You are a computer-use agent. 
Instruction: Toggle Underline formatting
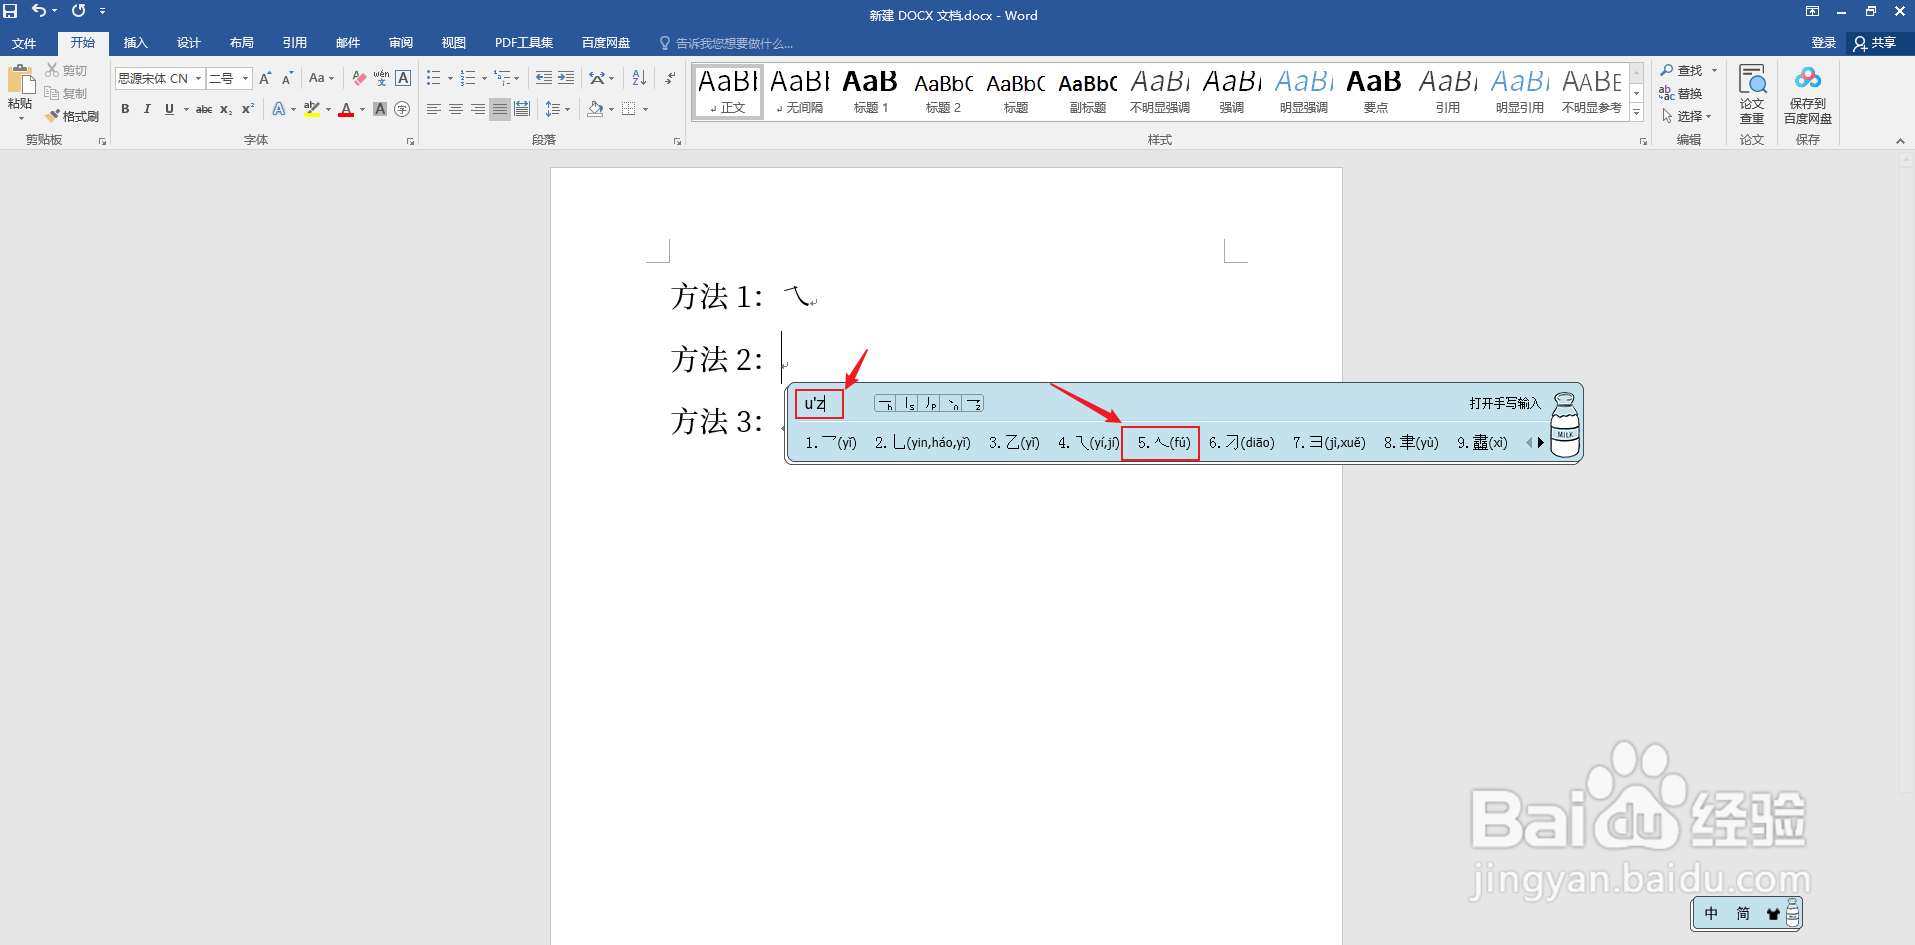(x=169, y=109)
